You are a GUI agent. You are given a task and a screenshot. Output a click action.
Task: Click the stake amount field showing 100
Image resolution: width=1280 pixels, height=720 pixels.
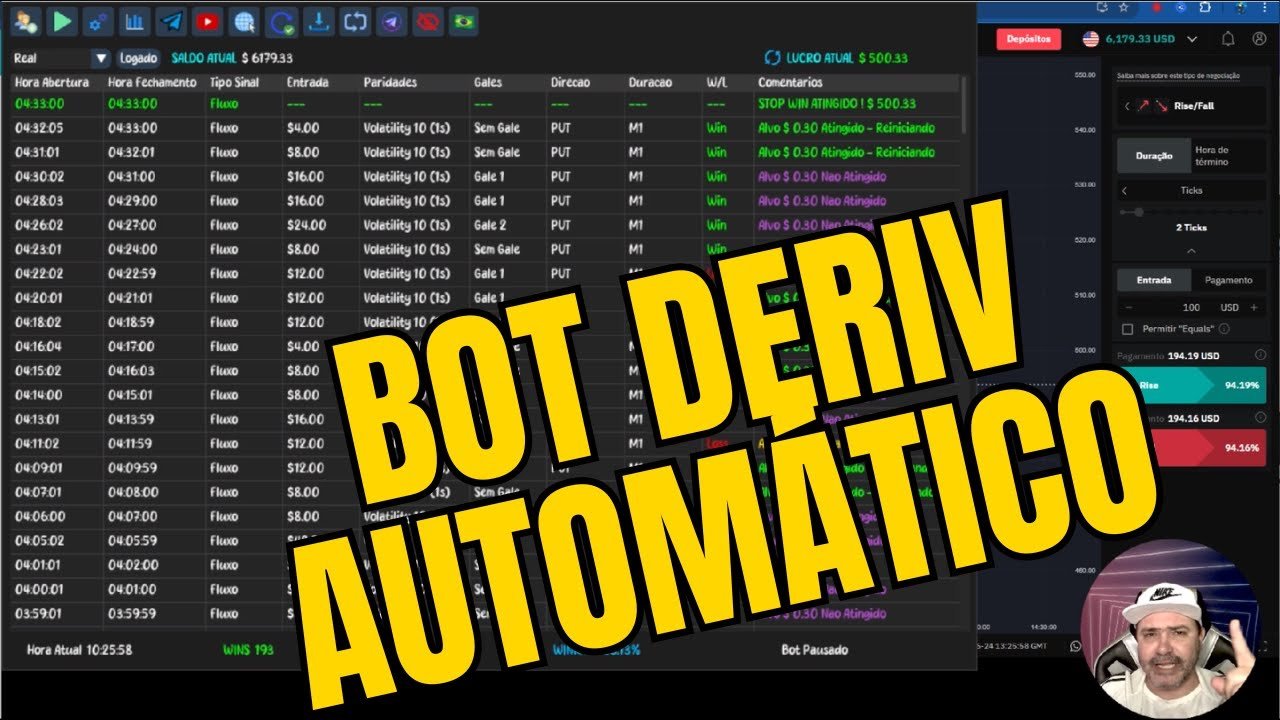pyautogui.click(x=1190, y=307)
